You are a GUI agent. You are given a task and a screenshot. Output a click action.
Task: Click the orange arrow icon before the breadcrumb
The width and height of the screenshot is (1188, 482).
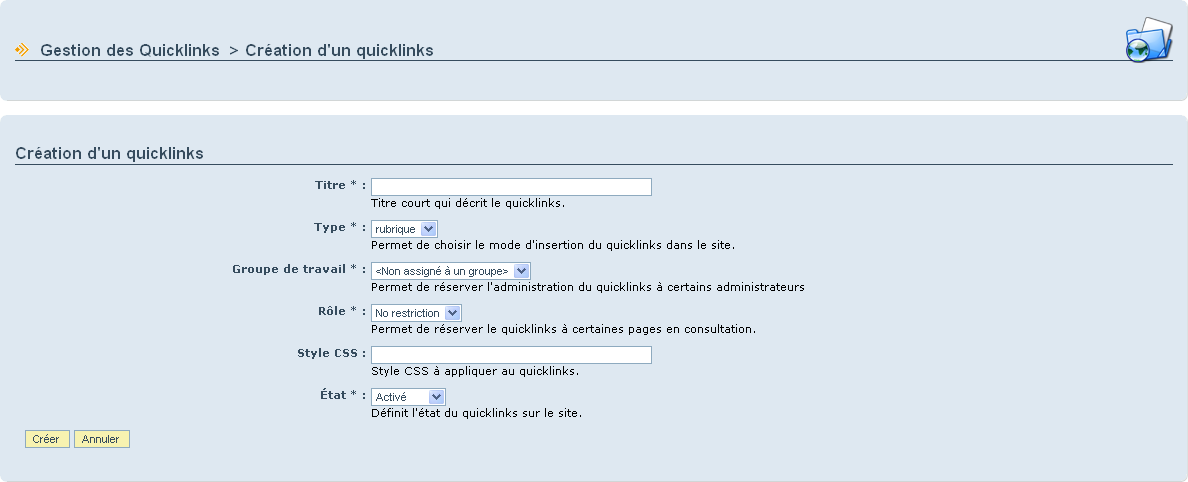coord(22,50)
